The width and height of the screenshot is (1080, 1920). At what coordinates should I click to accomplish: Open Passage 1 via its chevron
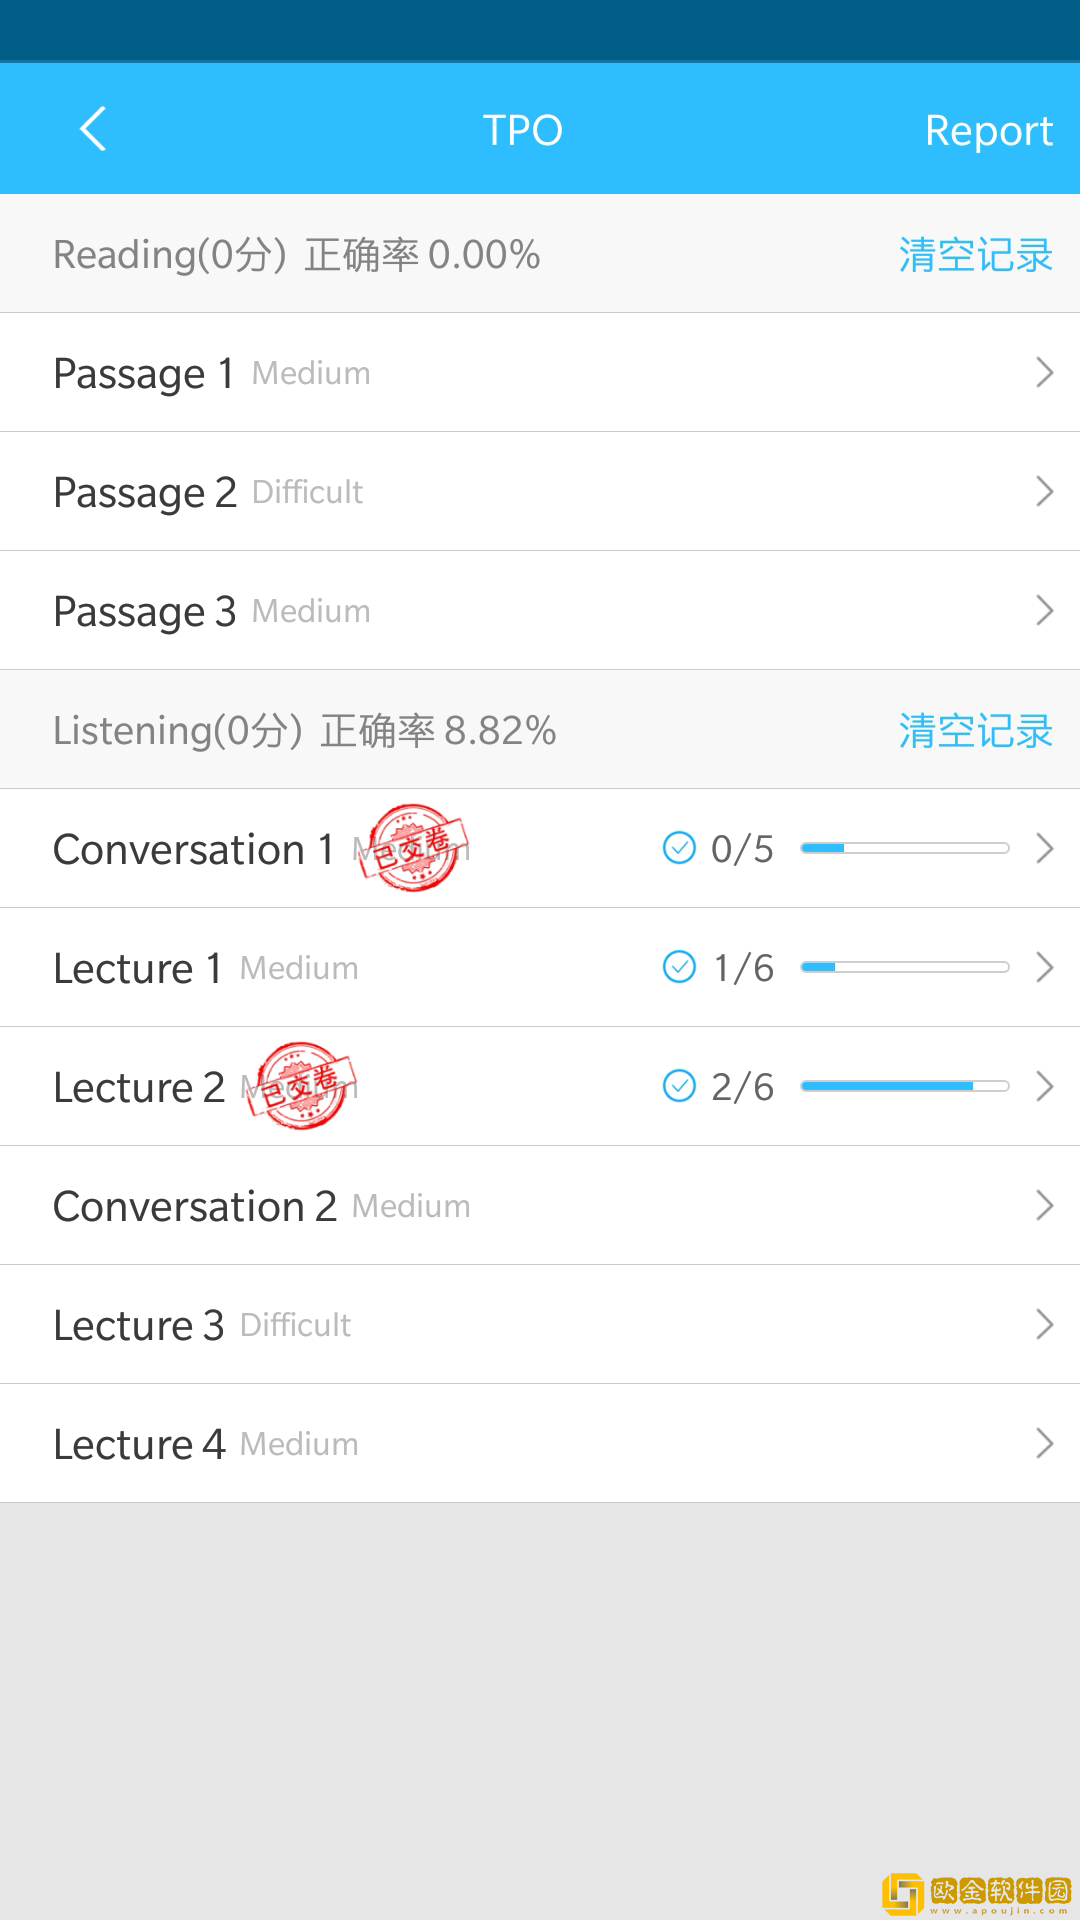tap(1044, 373)
